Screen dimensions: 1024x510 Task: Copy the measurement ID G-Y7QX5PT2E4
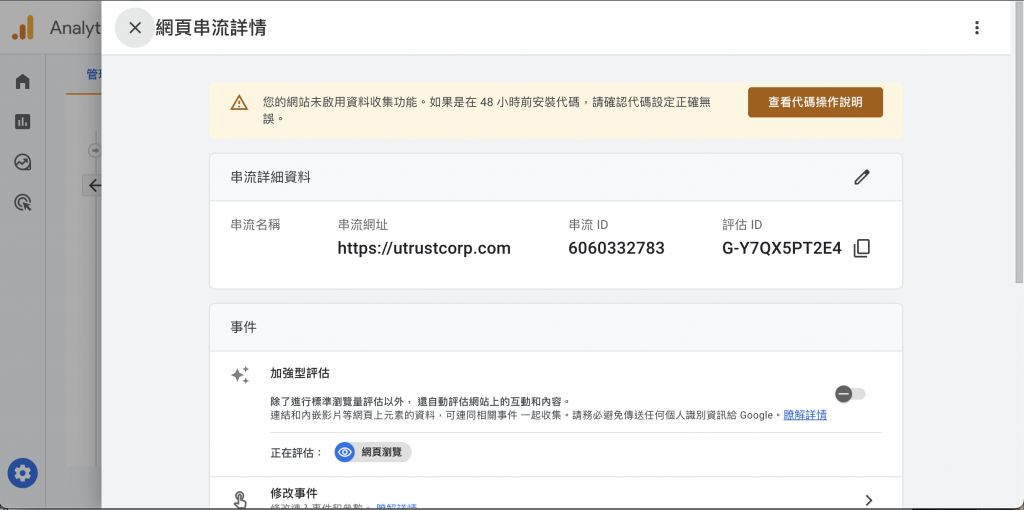coord(862,248)
